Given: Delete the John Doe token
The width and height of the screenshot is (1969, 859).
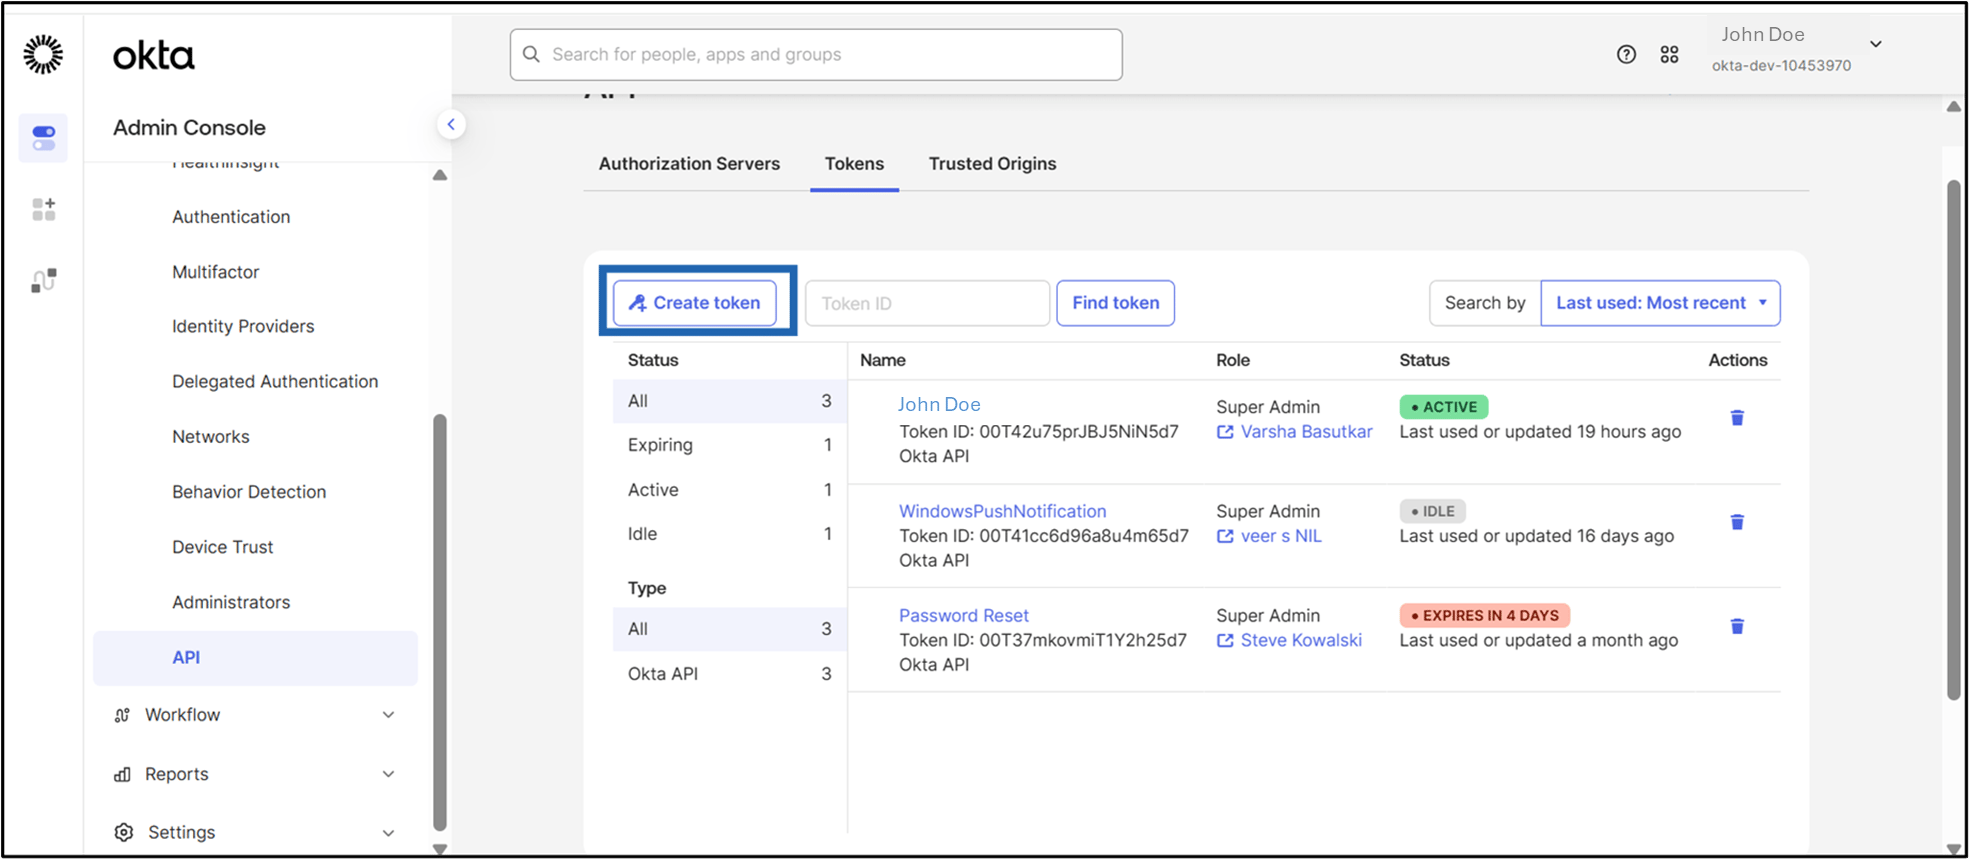Looking at the screenshot, I should (1737, 418).
